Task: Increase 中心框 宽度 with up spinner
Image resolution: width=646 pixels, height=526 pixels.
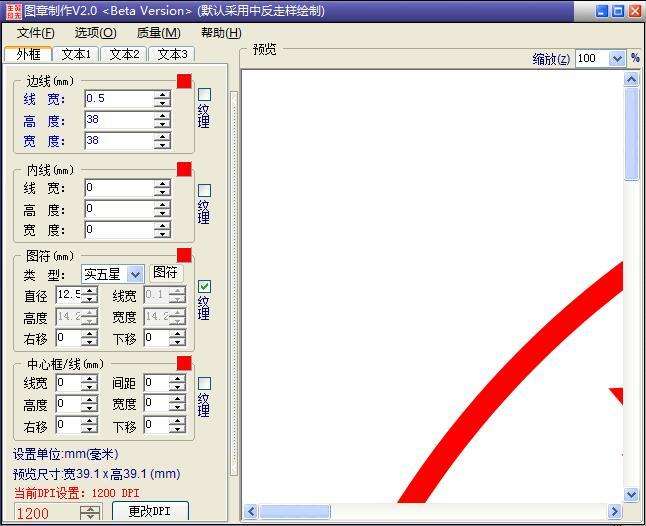Action: point(177,399)
